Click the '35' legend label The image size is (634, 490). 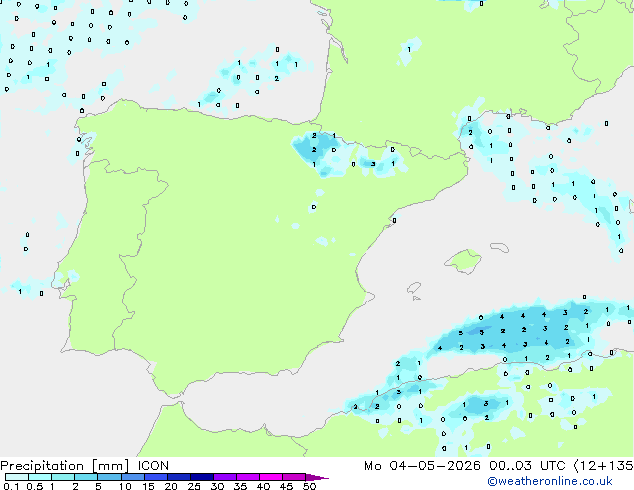point(240,486)
